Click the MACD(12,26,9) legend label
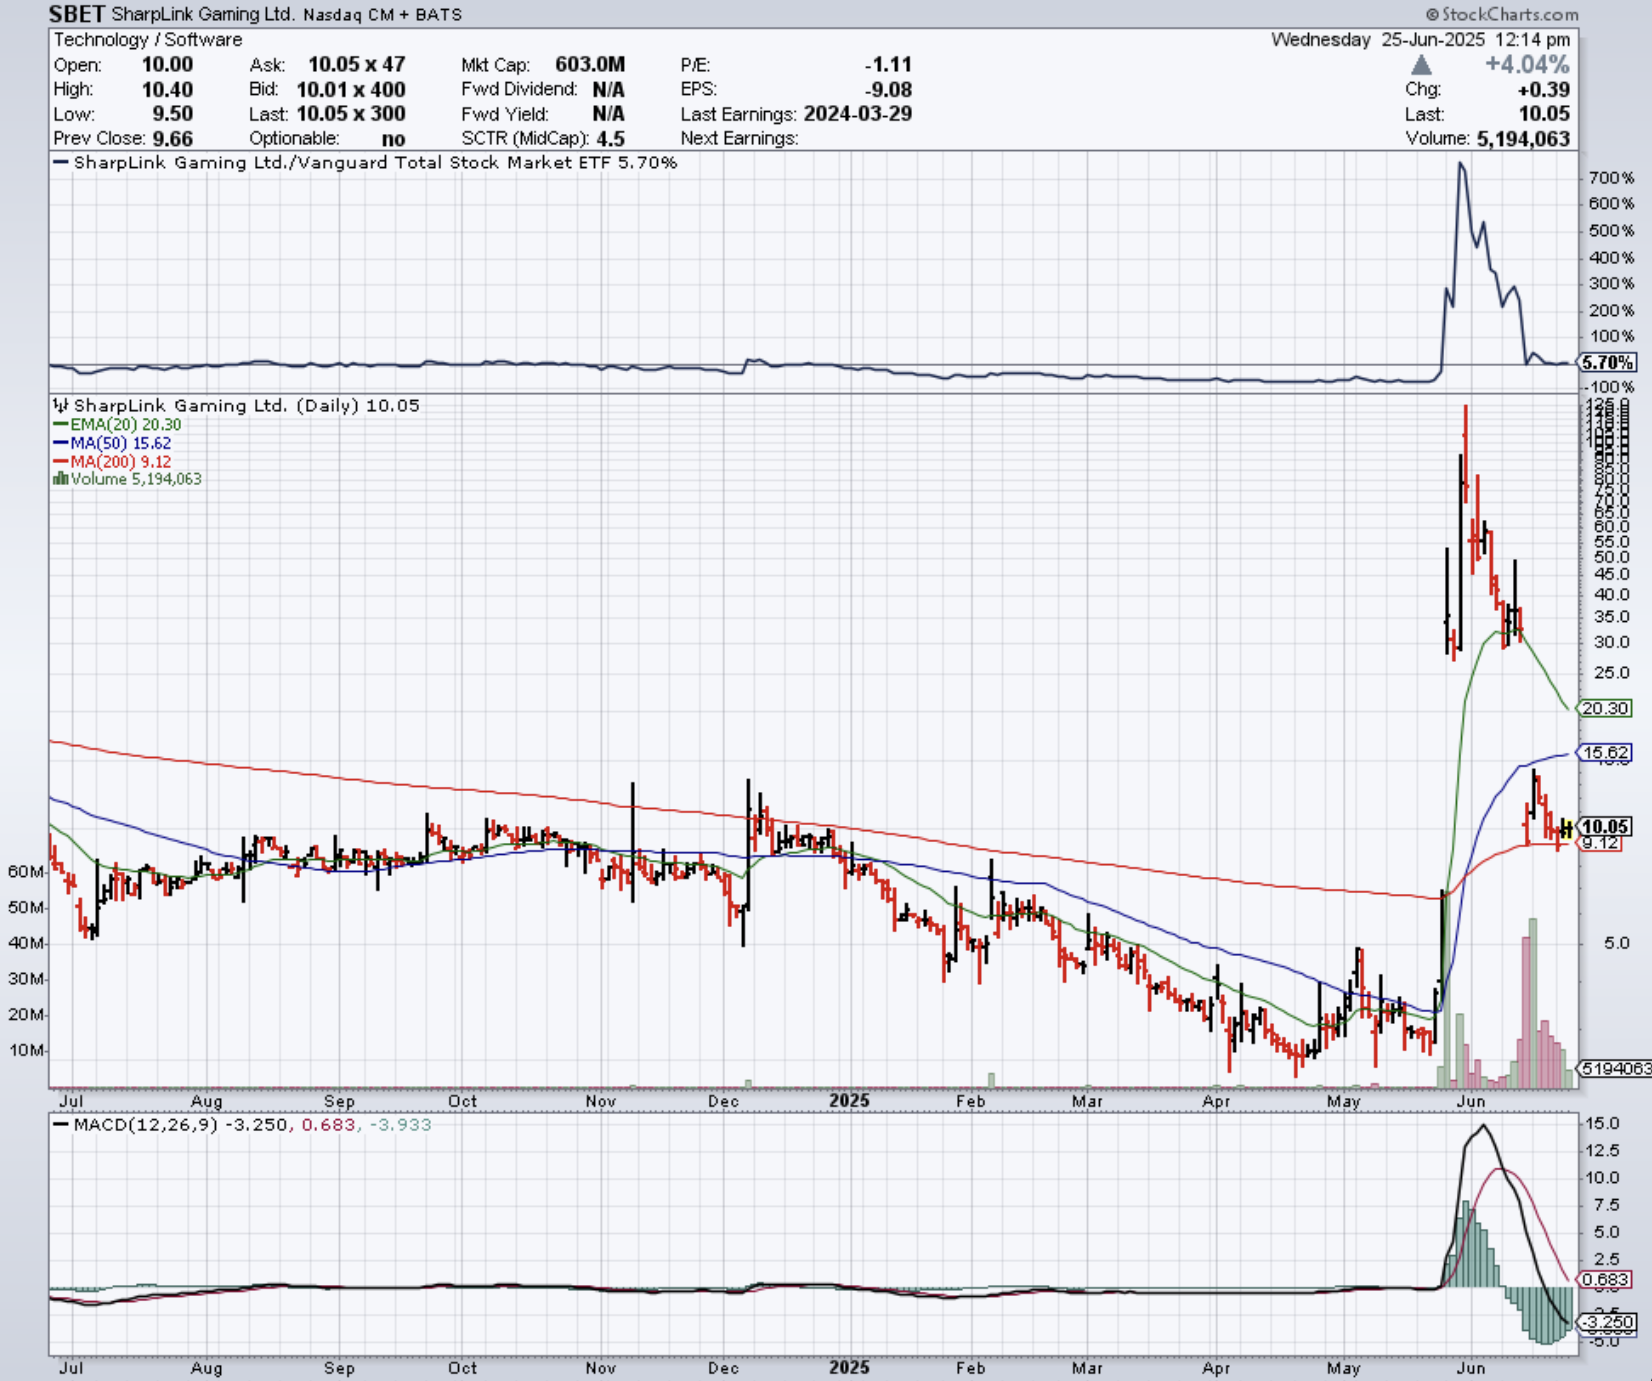The image size is (1652, 1381). click(136, 1125)
